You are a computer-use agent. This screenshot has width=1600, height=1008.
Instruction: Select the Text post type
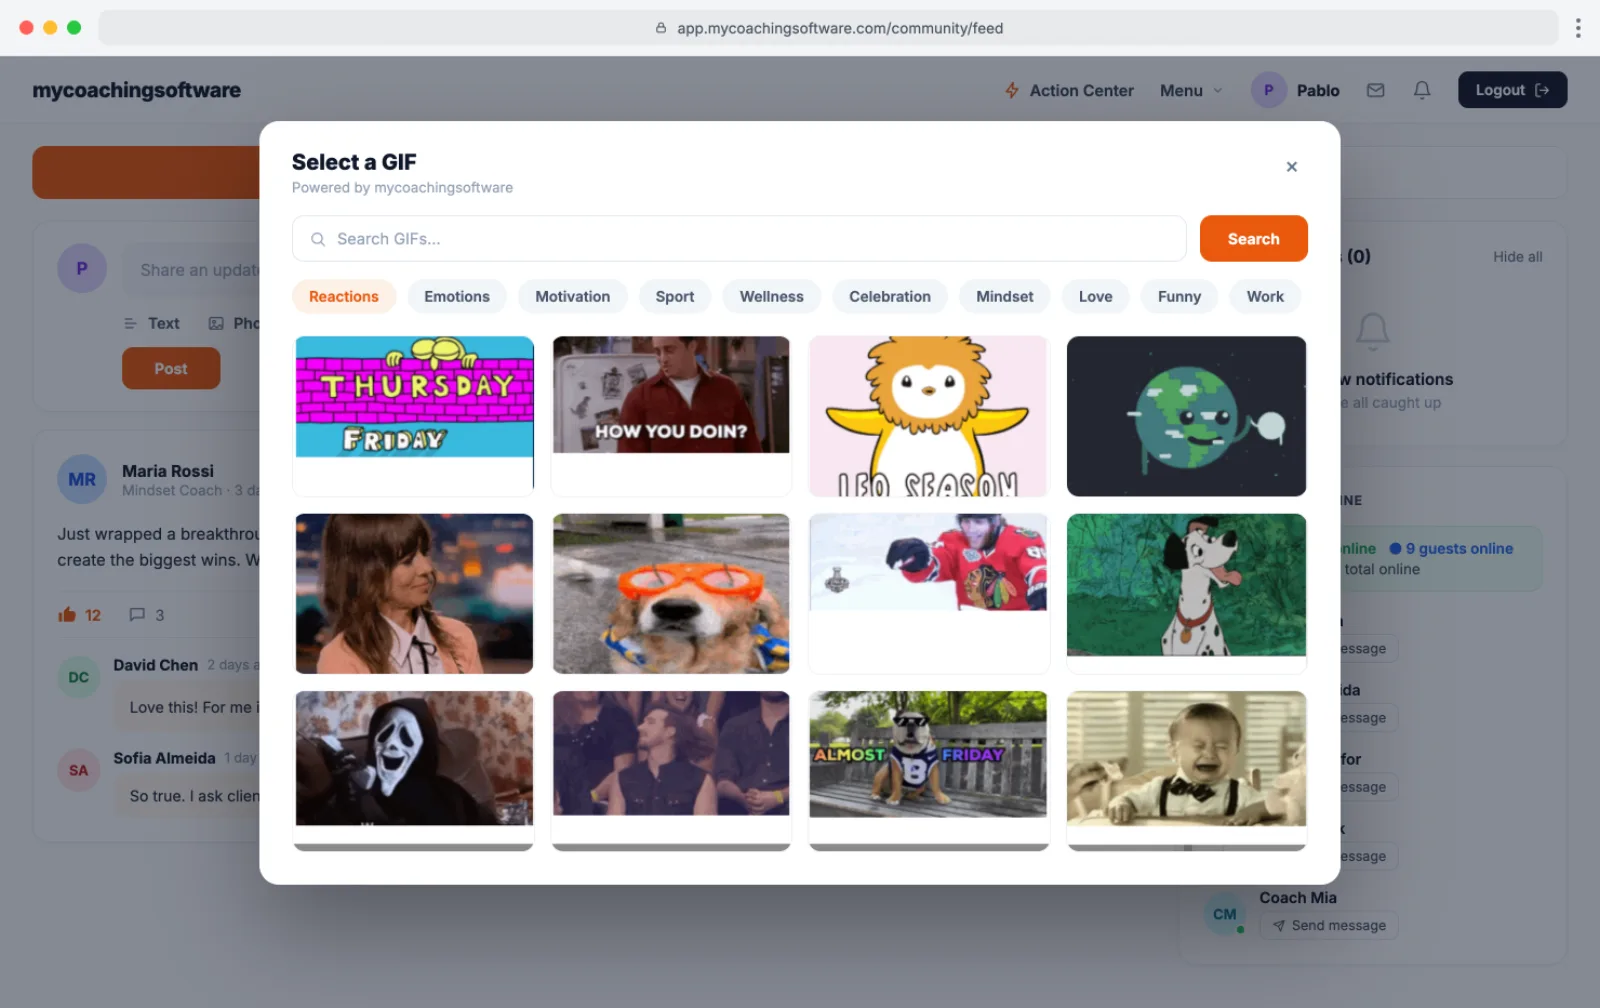(152, 323)
